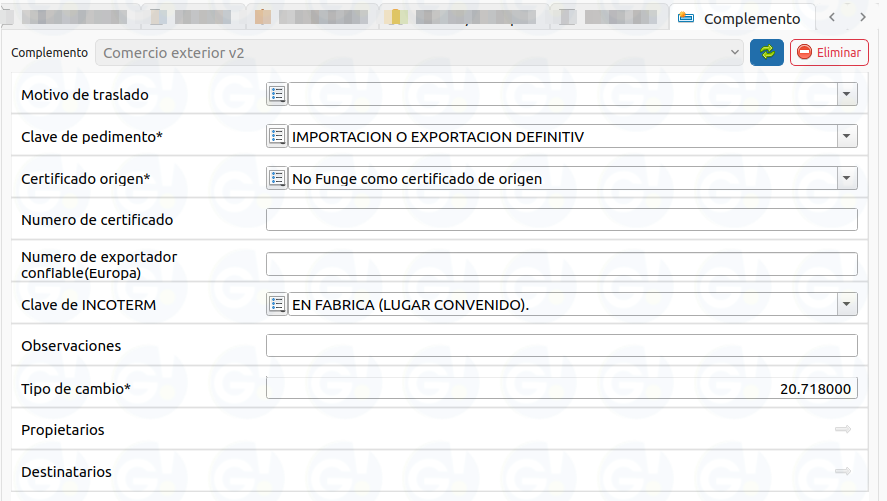Open the Comercio exterior v2 complemento dropdown

(419, 53)
